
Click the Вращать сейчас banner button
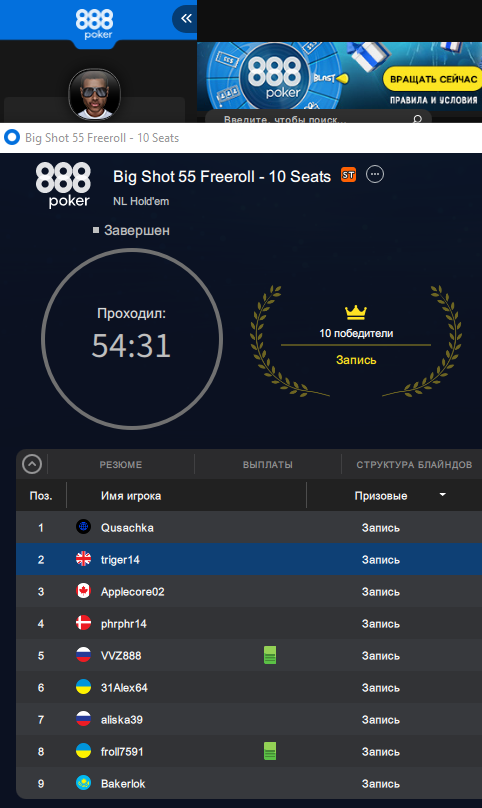coord(433,79)
